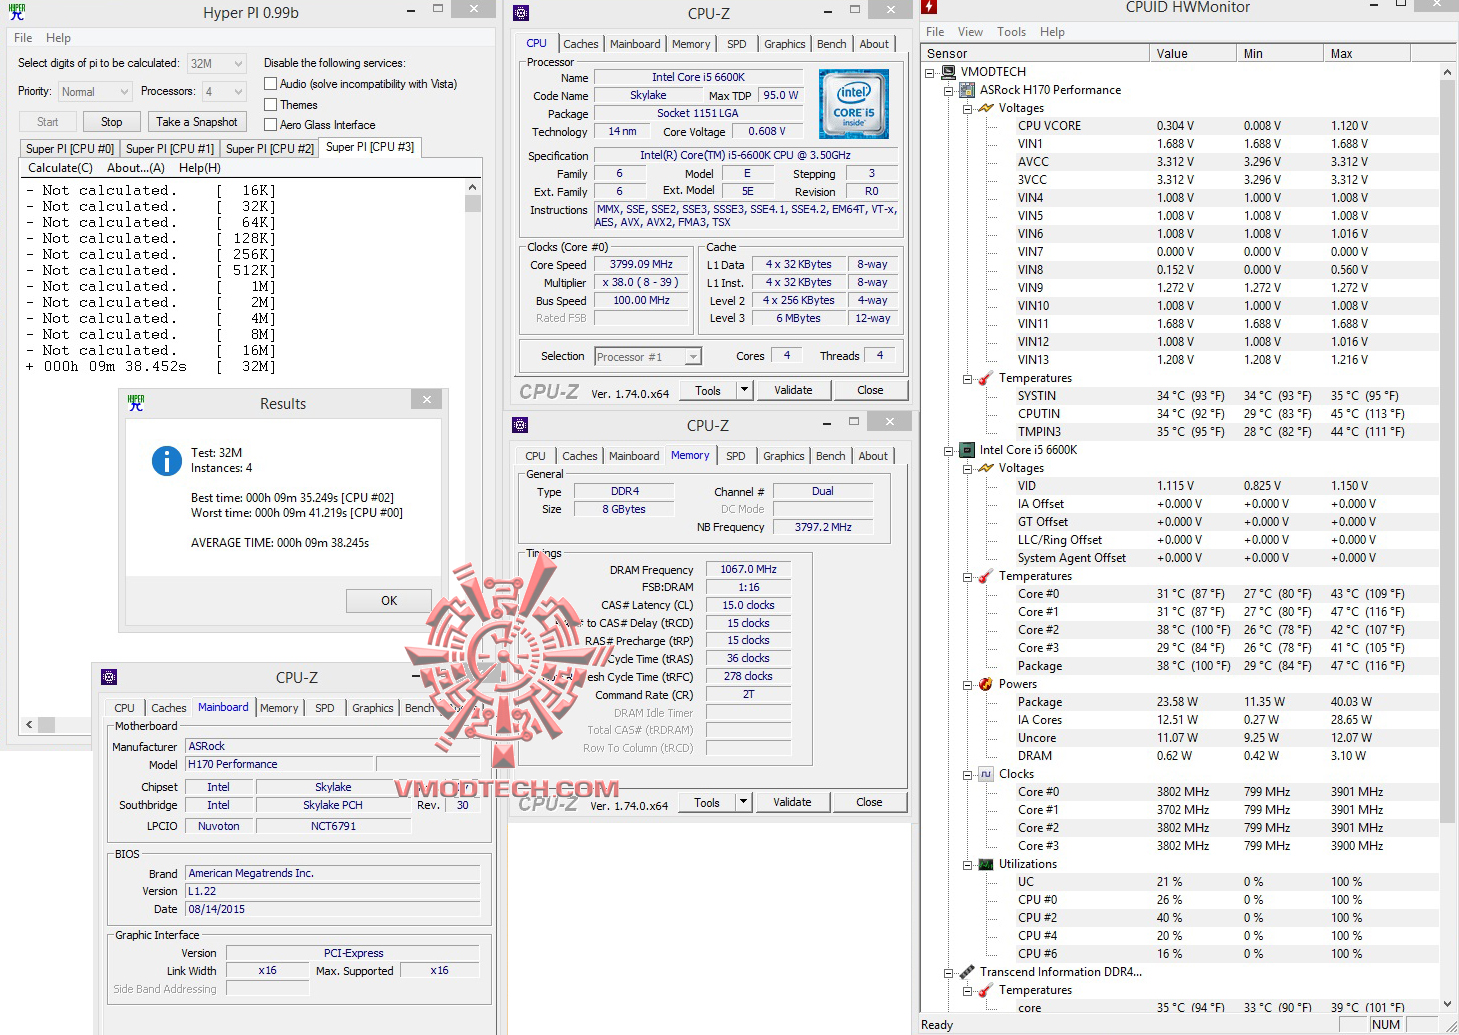Click the Intel Core i5 6600K chip icon in HWMonitor
This screenshot has width=1459, height=1035.
click(x=967, y=450)
